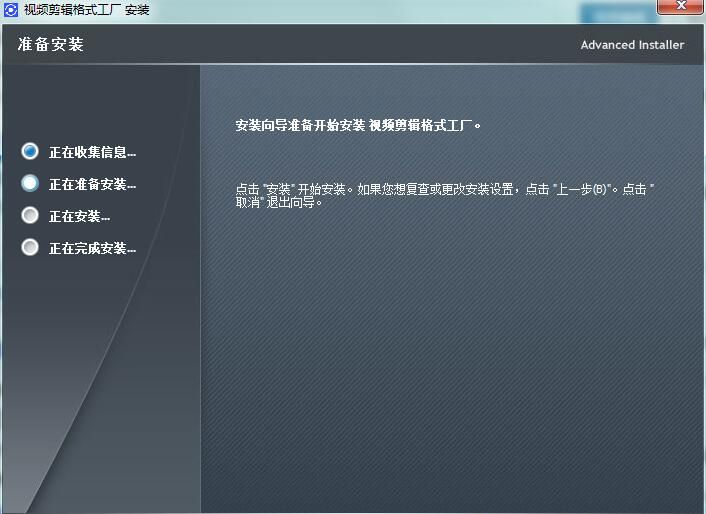Click the window title 视频剪辑格式工厂 安装
Screen dimensions: 706x514
pyautogui.click(x=86, y=10)
